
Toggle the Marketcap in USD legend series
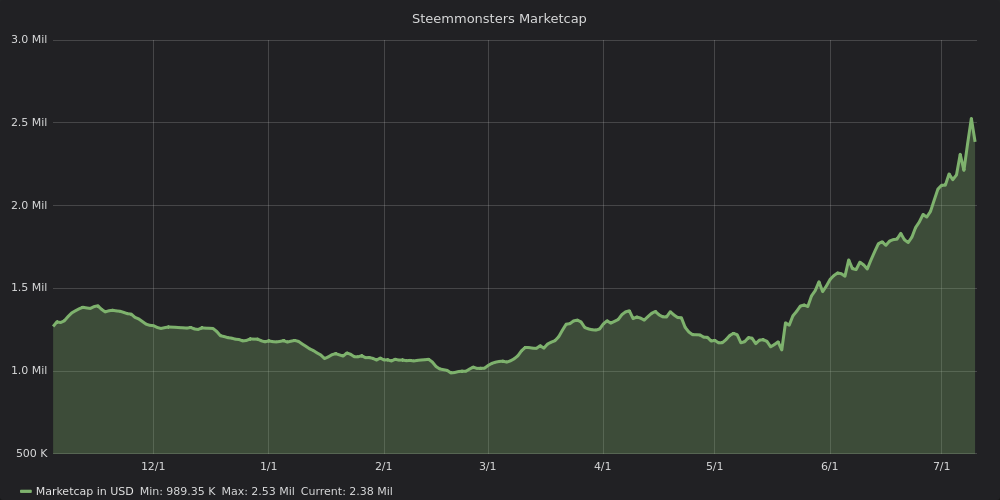(x=84, y=492)
